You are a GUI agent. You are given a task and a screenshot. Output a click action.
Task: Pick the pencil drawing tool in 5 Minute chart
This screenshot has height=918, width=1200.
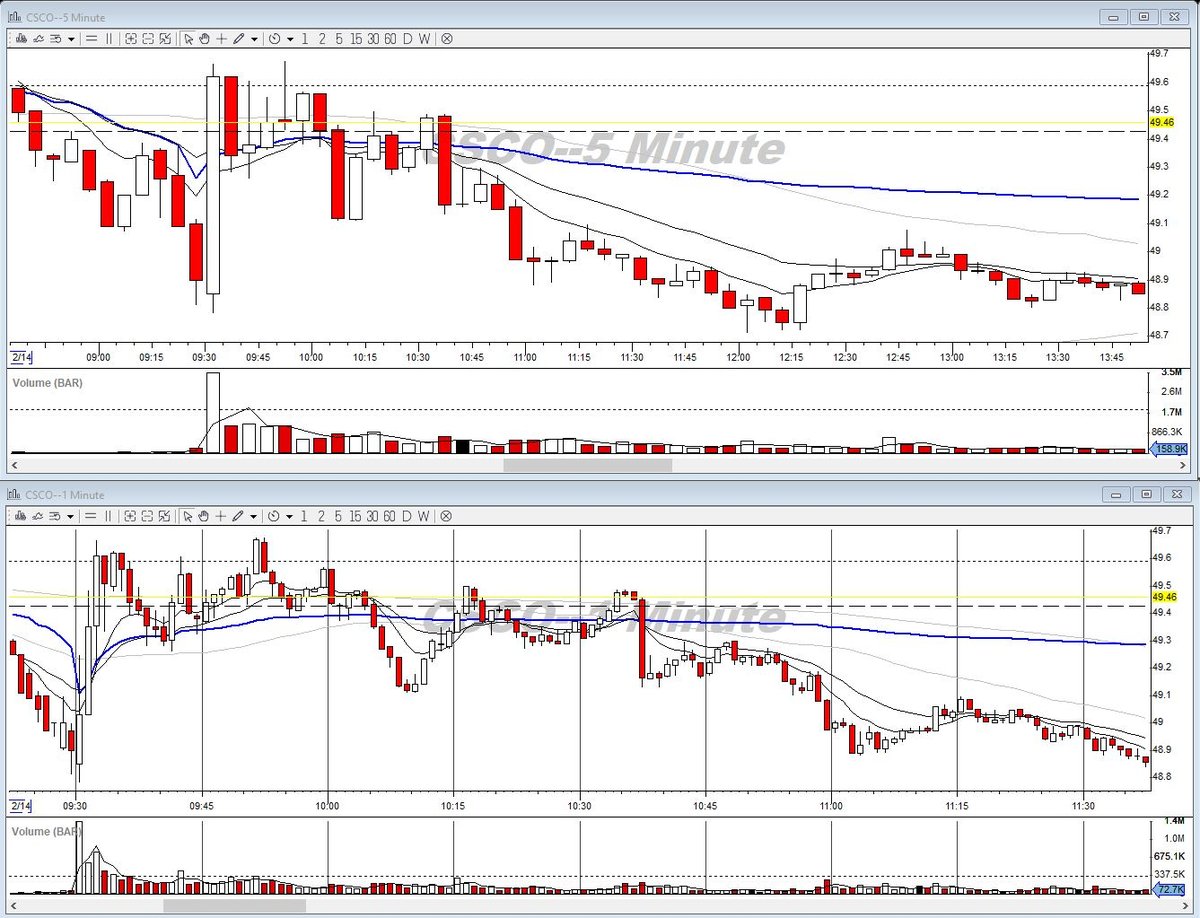point(238,39)
